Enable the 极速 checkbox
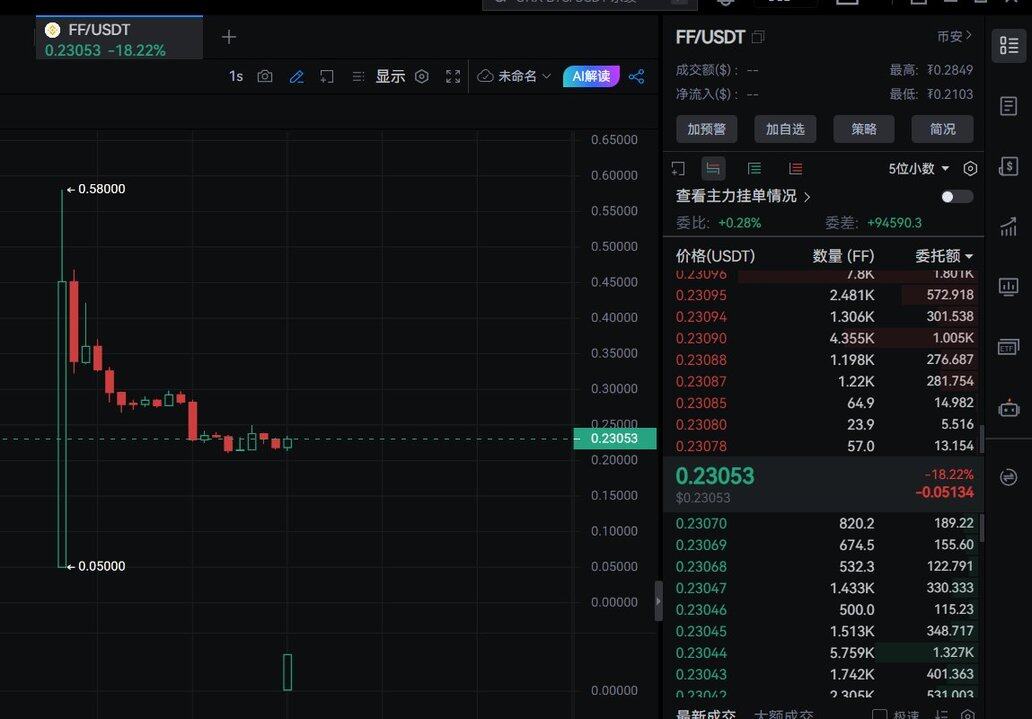1032x719 pixels. pos(880,714)
